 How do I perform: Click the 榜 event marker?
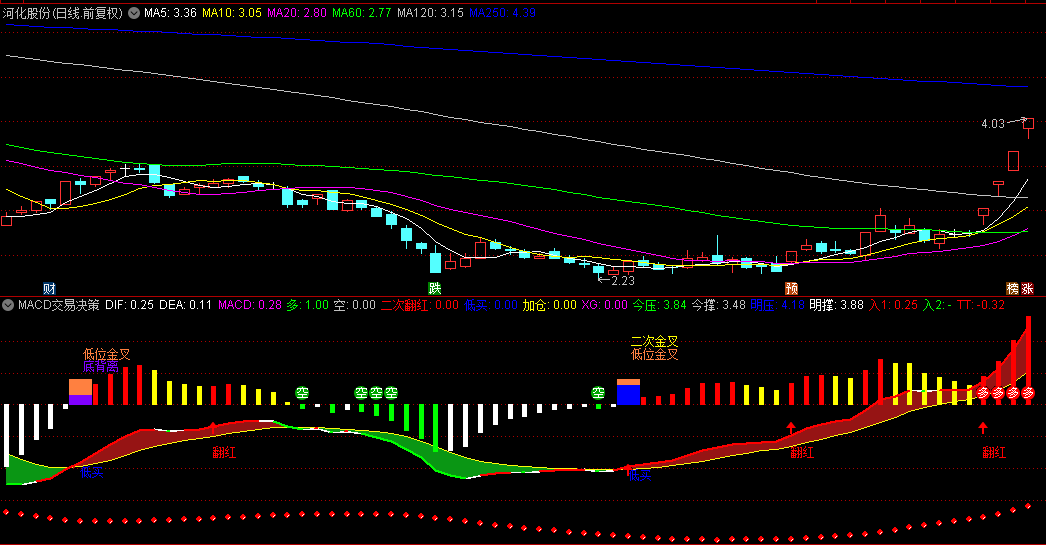pyautogui.click(x=1013, y=288)
